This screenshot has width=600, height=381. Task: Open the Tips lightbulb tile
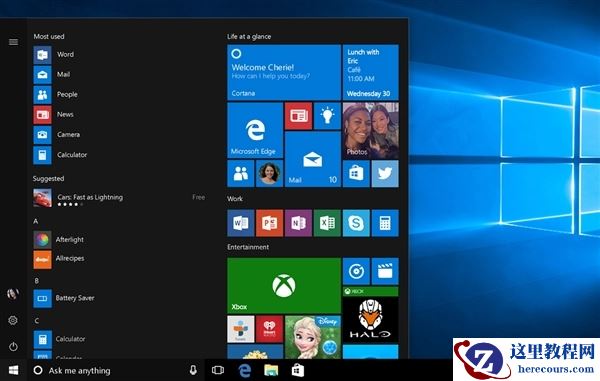pyautogui.click(x=327, y=116)
